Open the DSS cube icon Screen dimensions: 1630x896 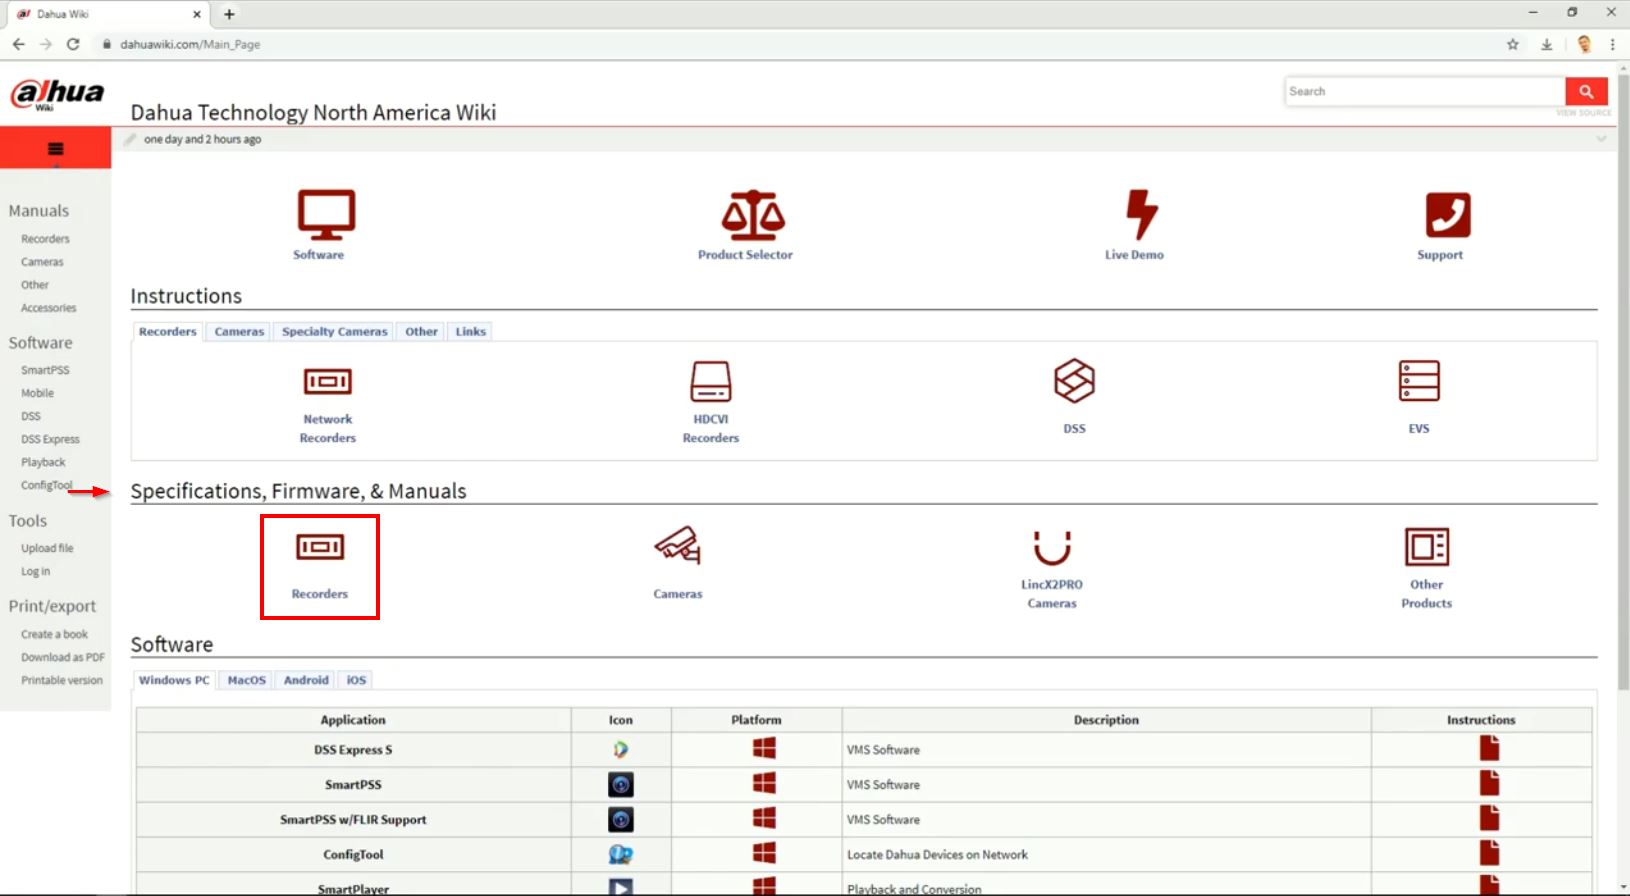1074,381
